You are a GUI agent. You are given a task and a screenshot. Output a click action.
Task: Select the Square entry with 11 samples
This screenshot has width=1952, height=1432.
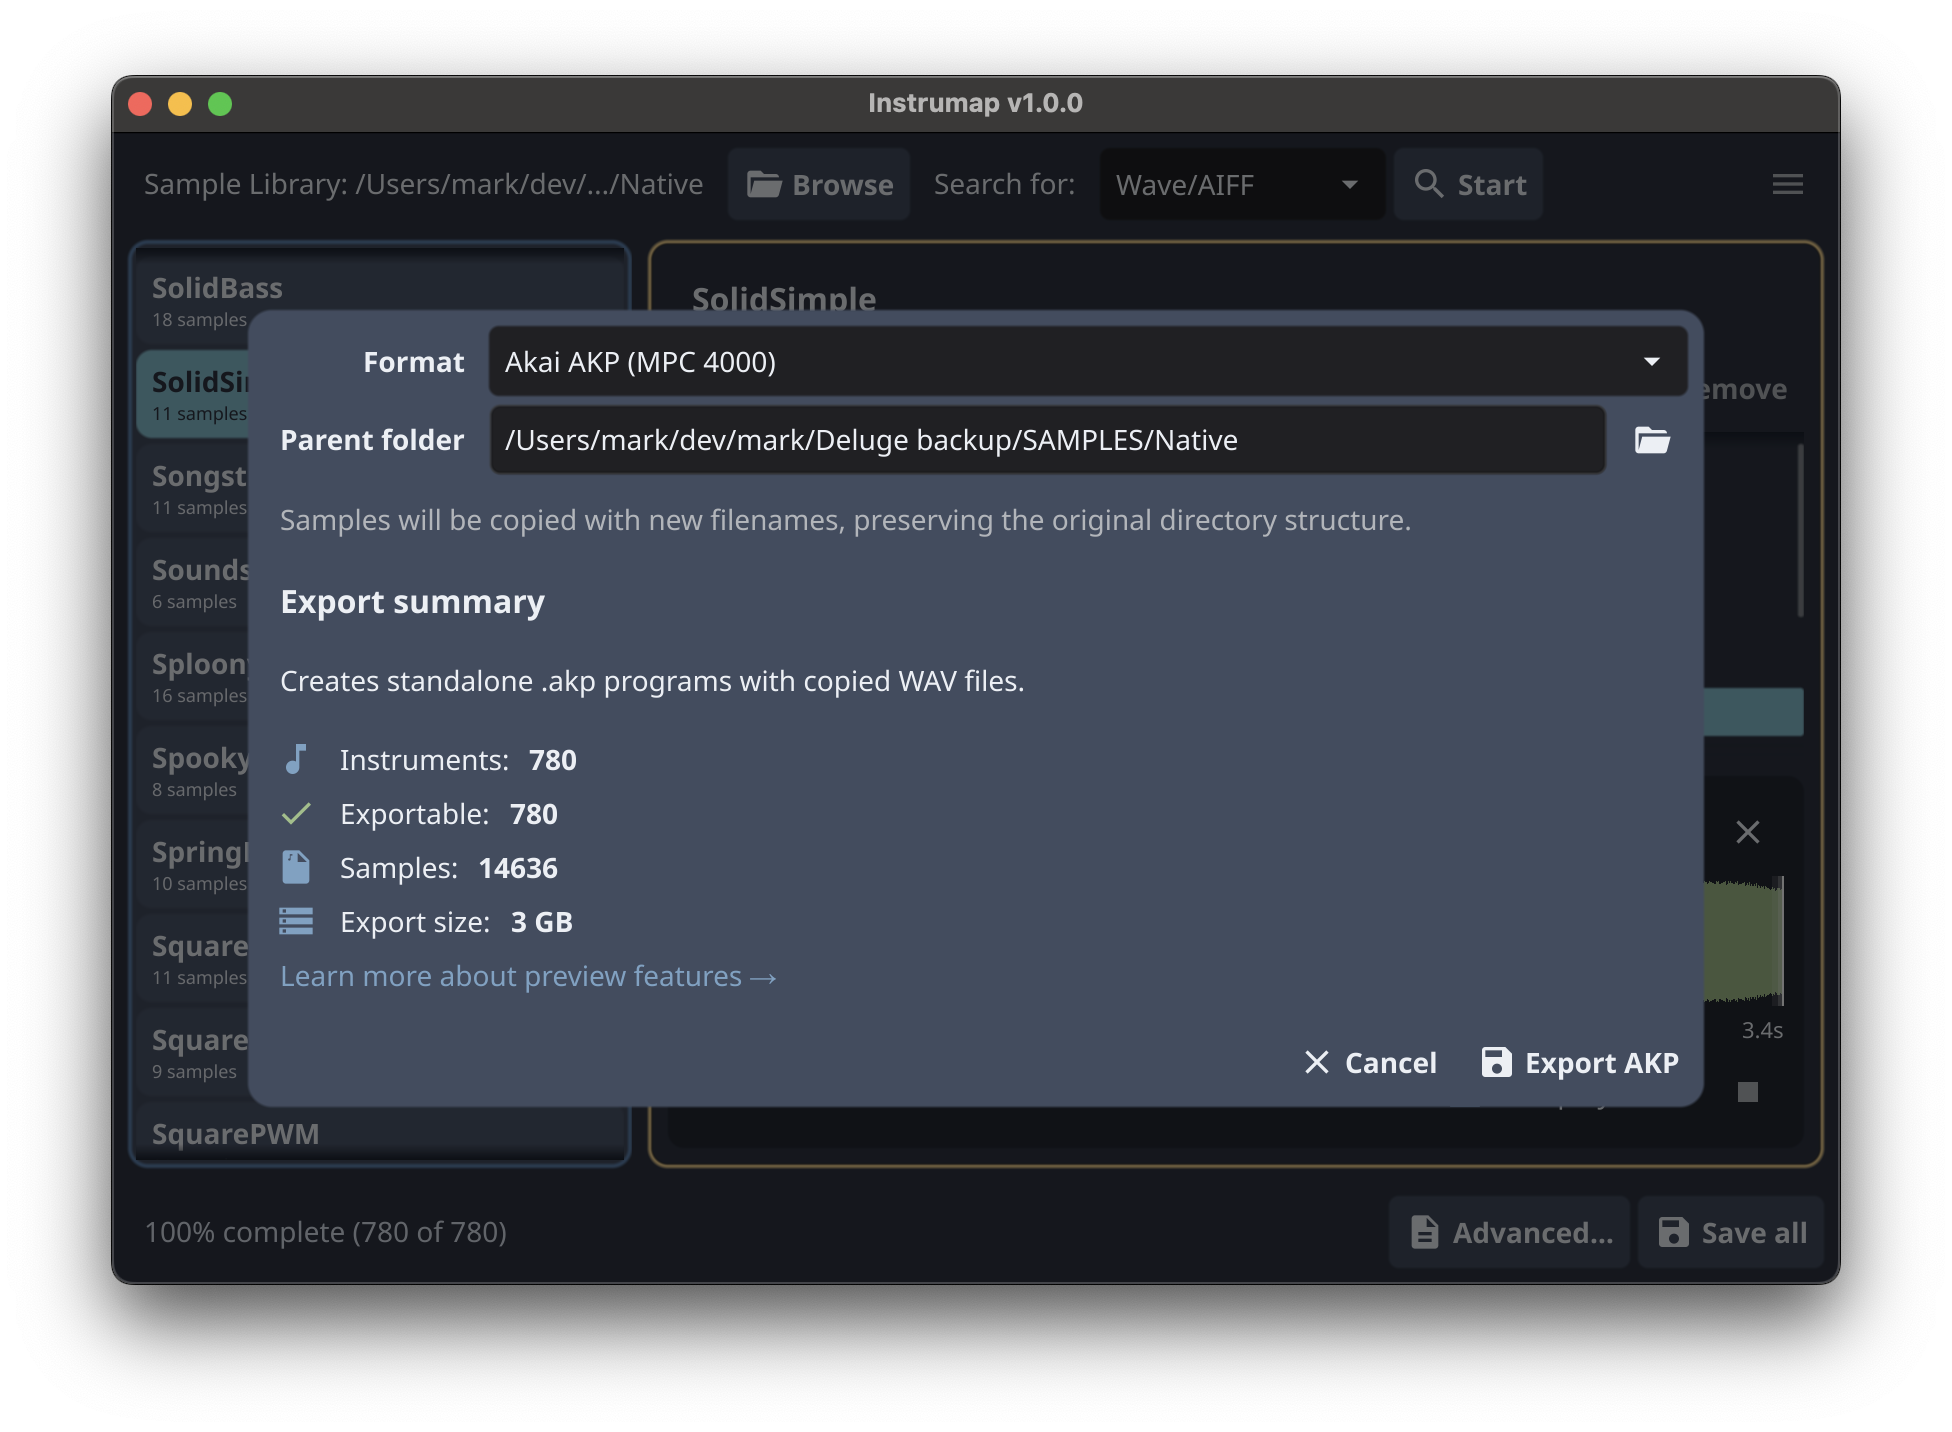pos(194,959)
